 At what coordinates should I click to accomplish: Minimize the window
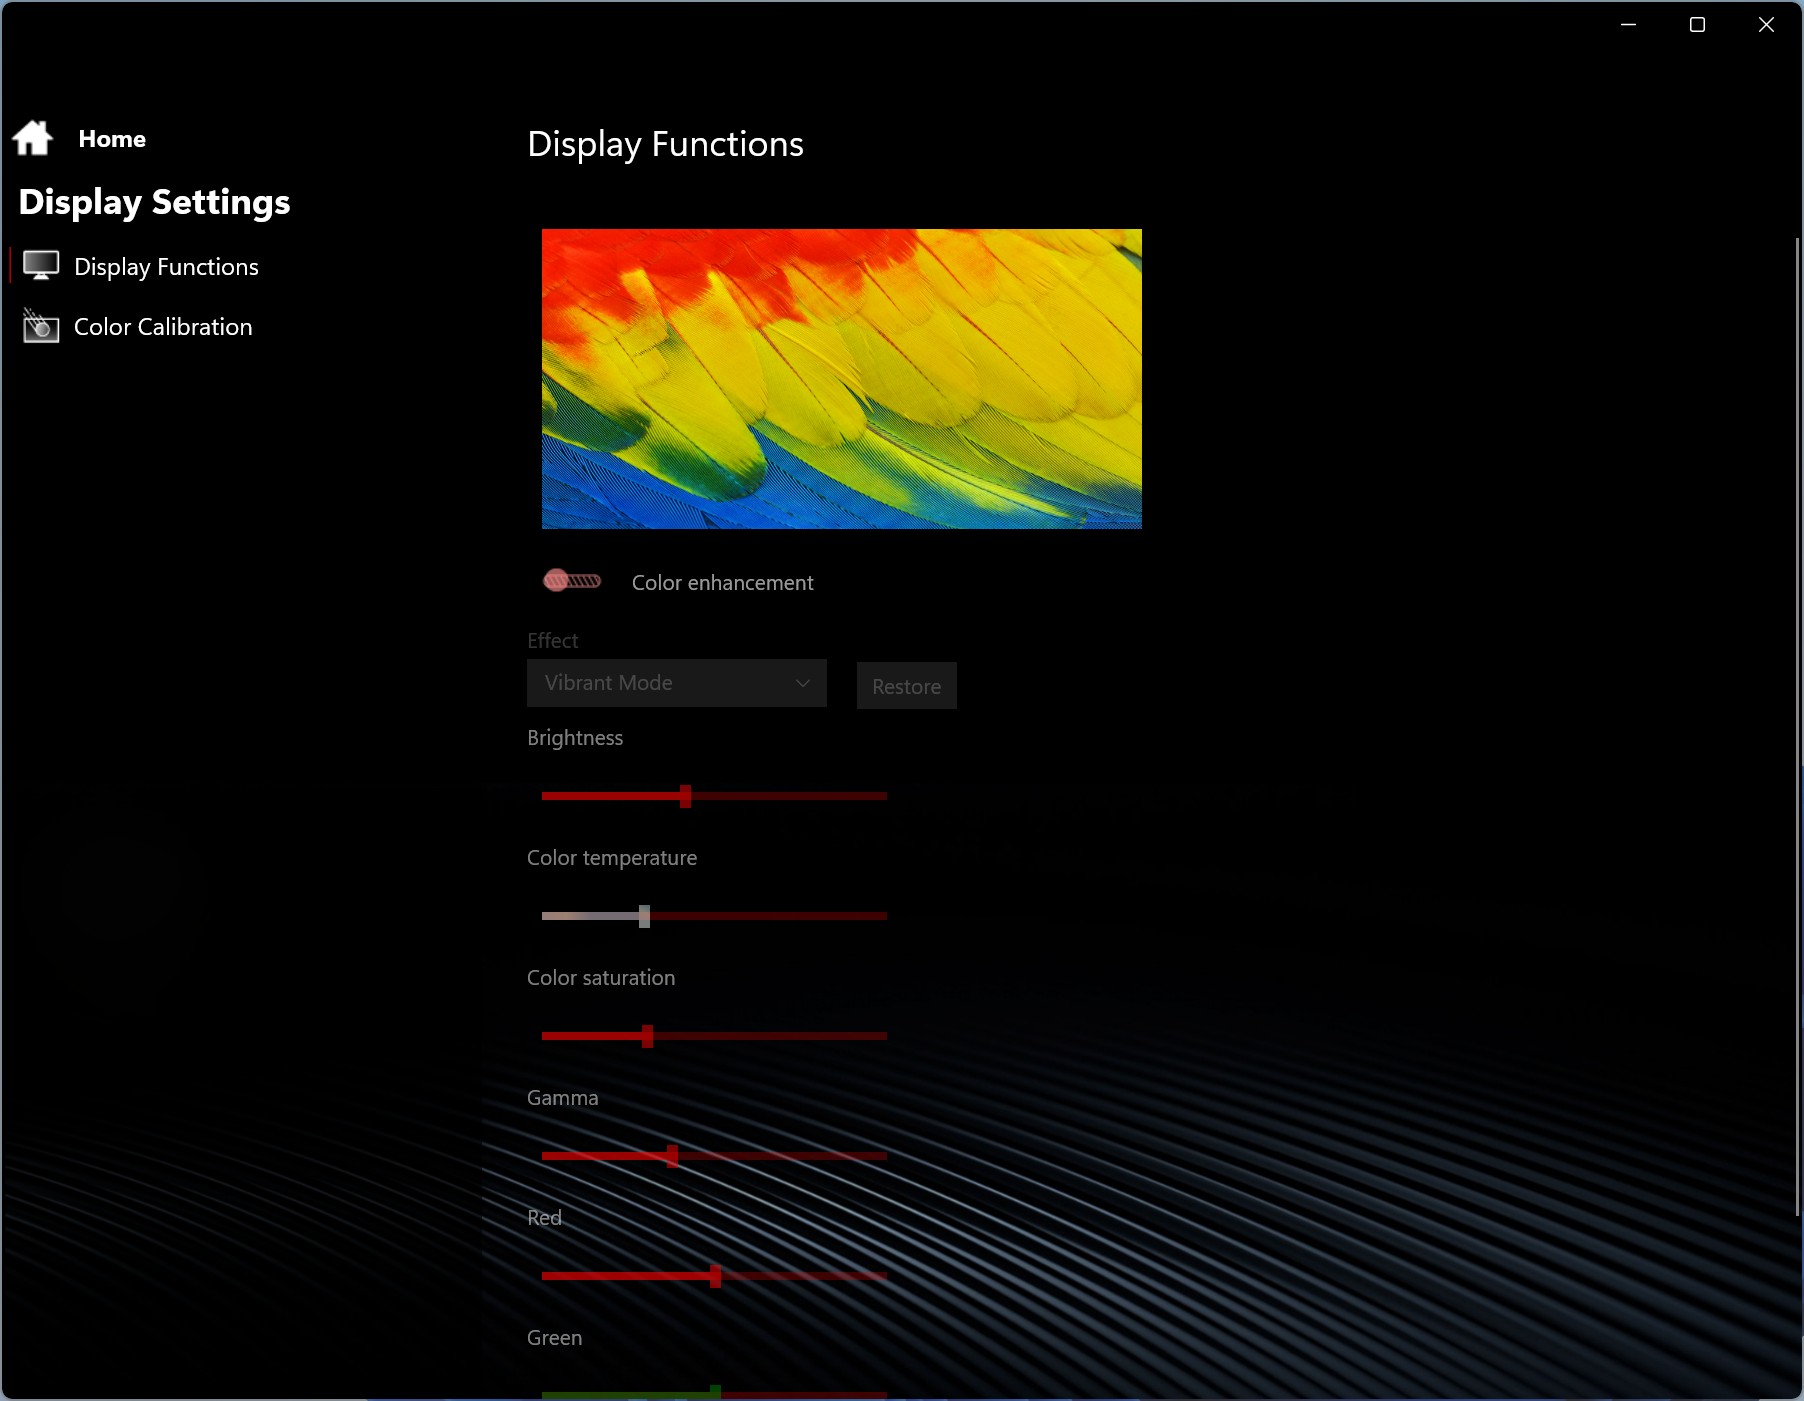(x=1628, y=25)
